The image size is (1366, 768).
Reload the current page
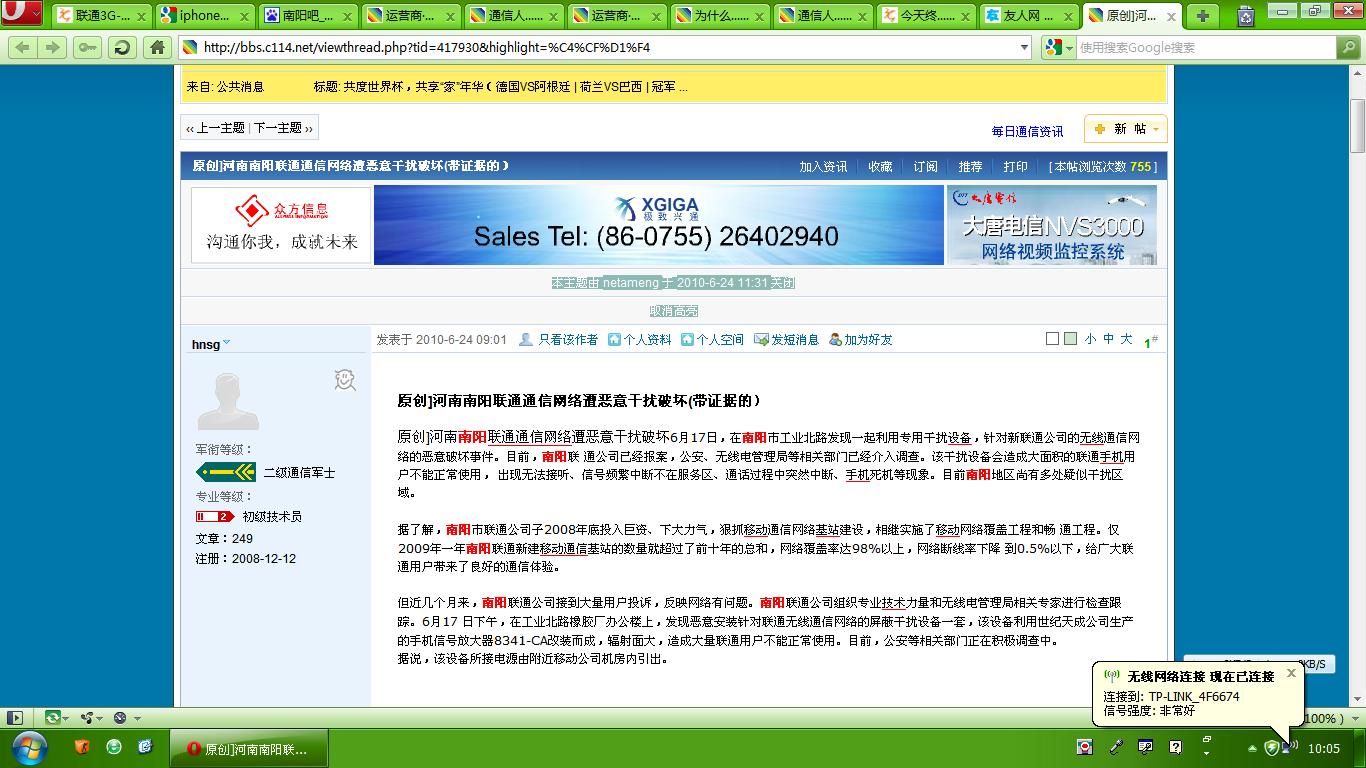pyautogui.click(x=122, y=47)
